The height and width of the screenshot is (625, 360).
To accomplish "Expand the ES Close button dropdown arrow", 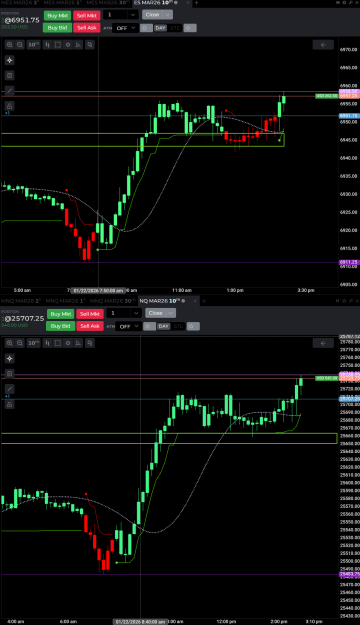I will click(x=167, y=15).
